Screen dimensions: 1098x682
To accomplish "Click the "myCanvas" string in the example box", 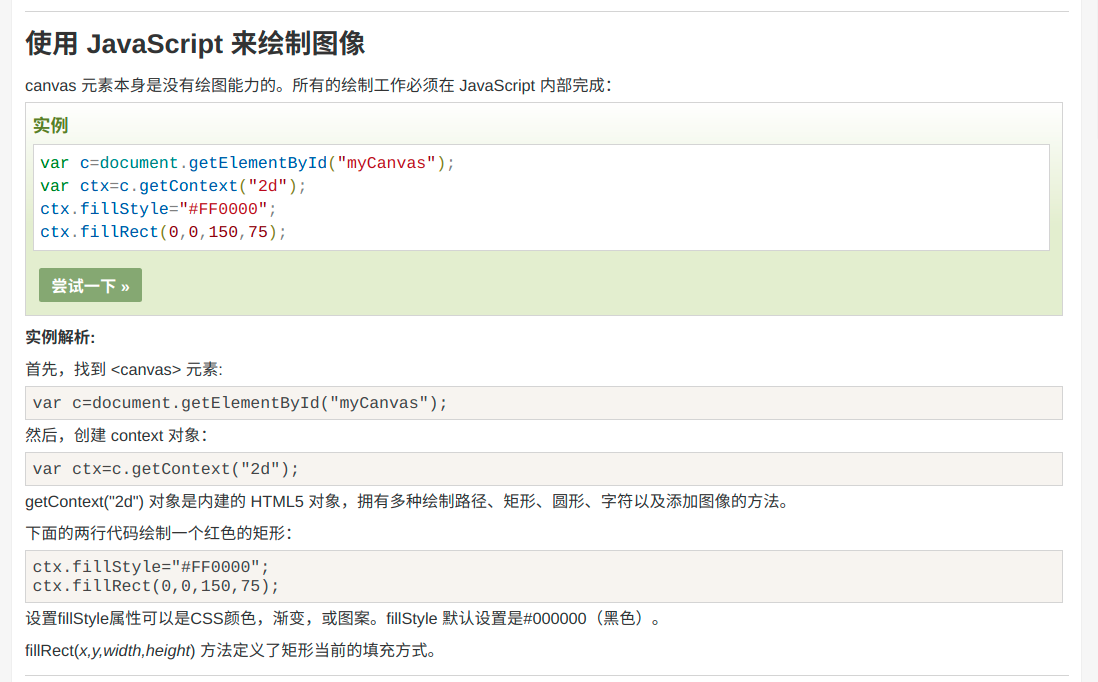I will tap(386, 163).
